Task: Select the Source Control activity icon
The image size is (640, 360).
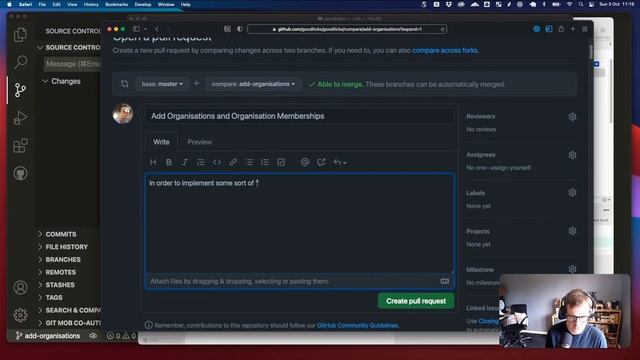Action: point(20,90)
